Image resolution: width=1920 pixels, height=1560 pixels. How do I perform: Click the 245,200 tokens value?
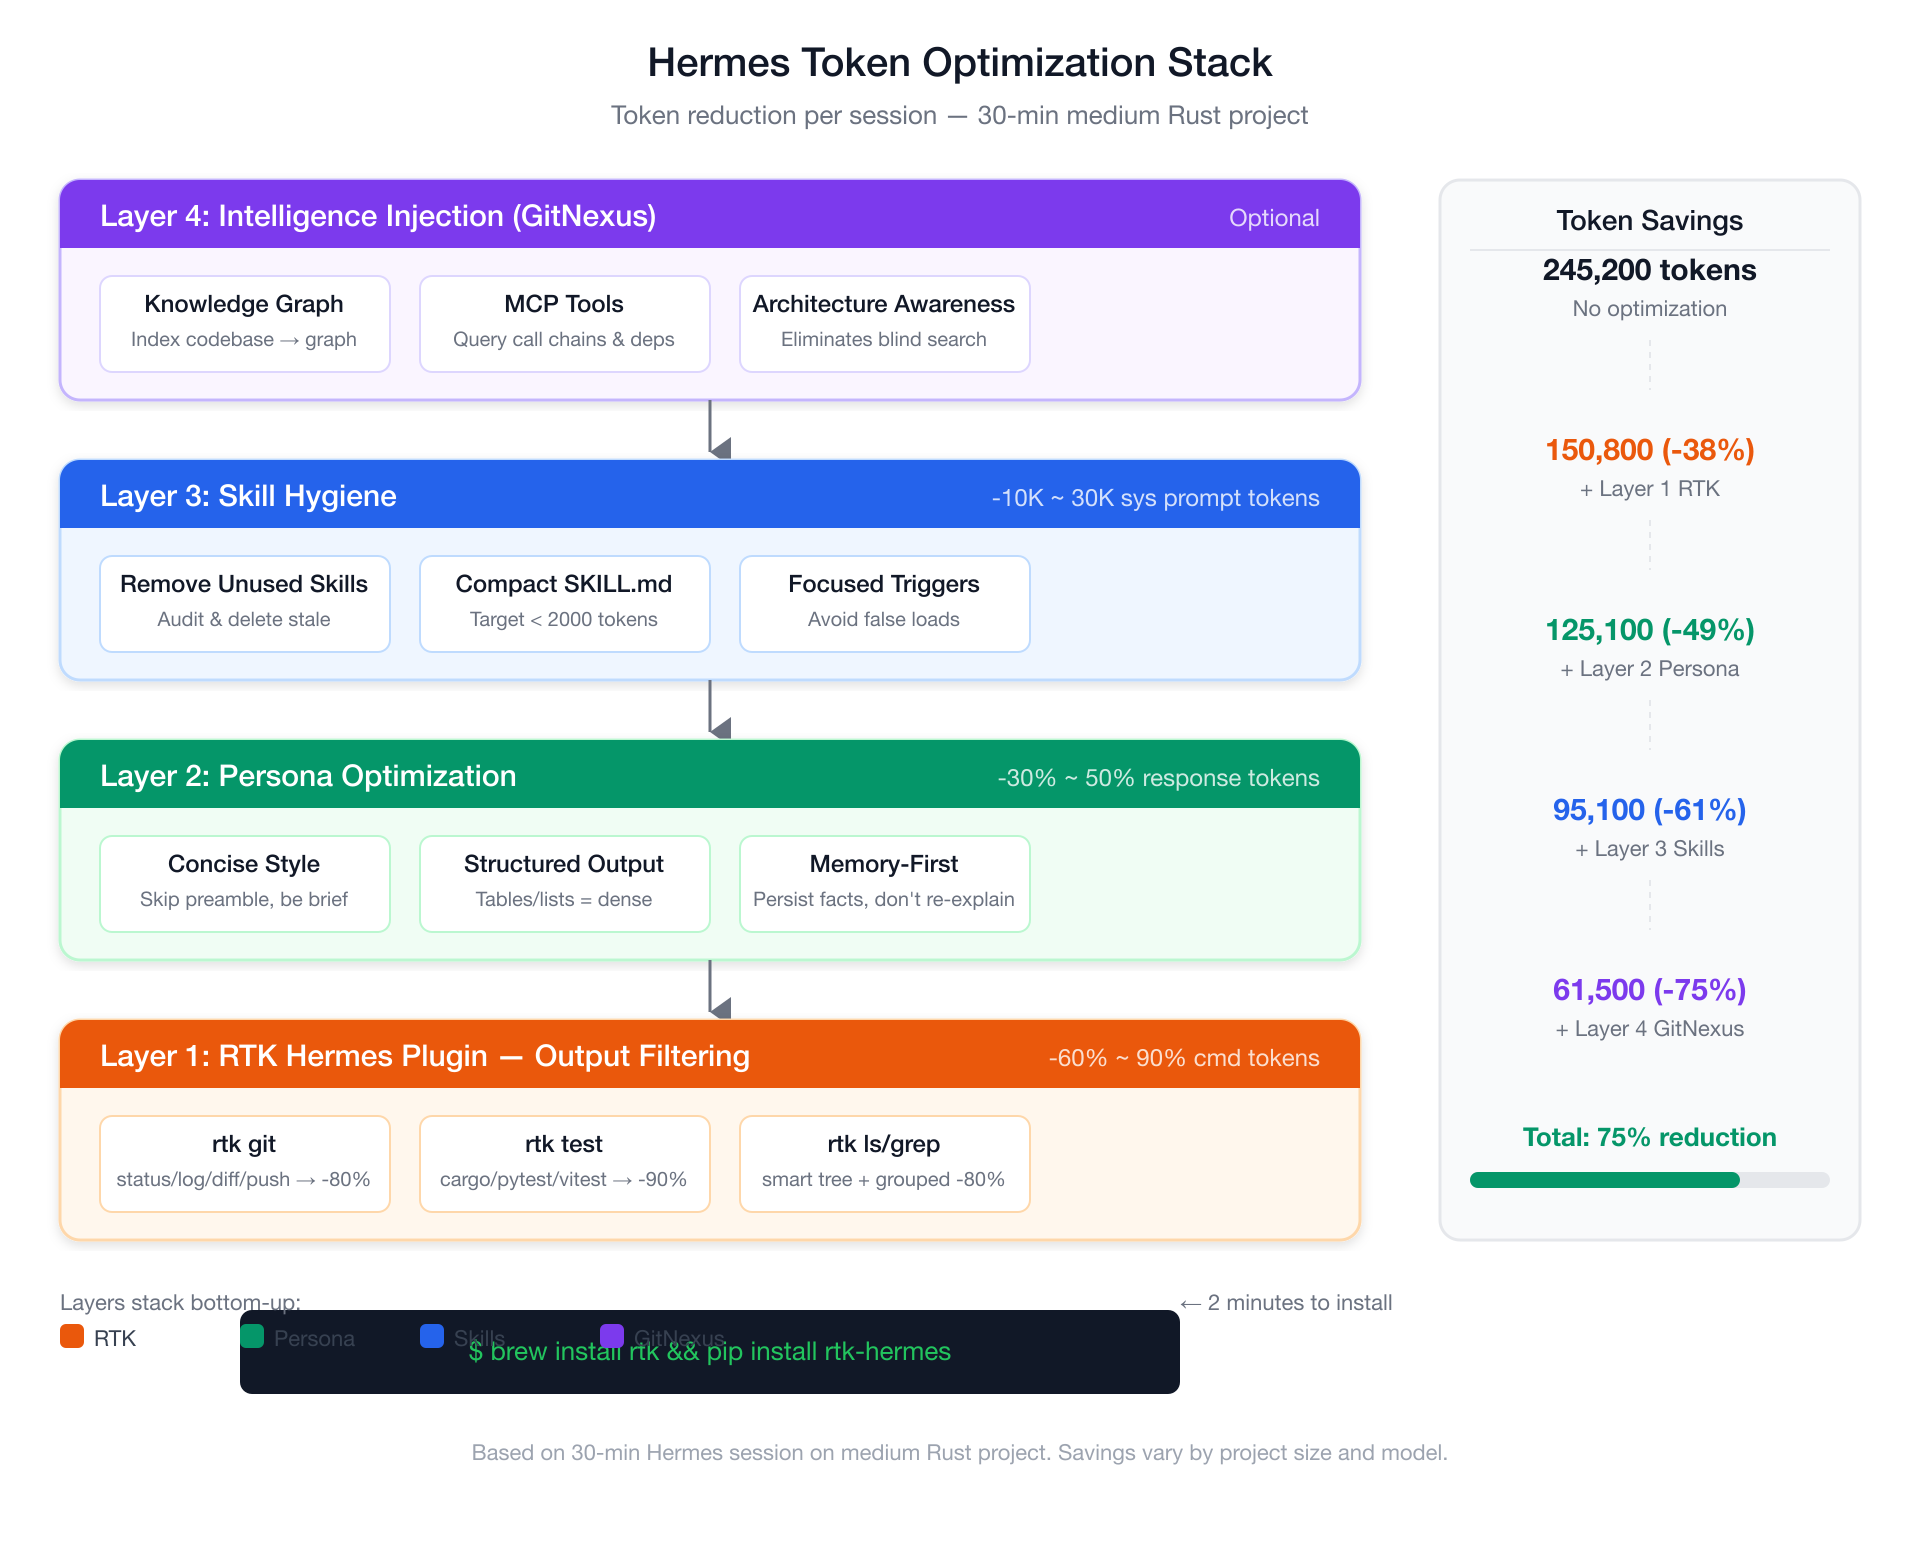click(x=1650, y=270)
